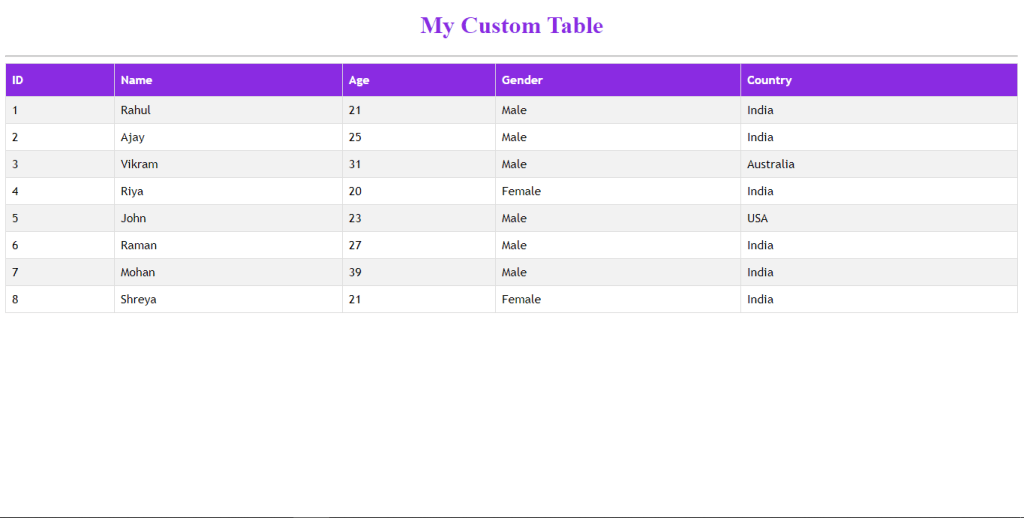Click "Female" in Riya's row
The height and width of the screenshot is (518, 1024).
618,191
